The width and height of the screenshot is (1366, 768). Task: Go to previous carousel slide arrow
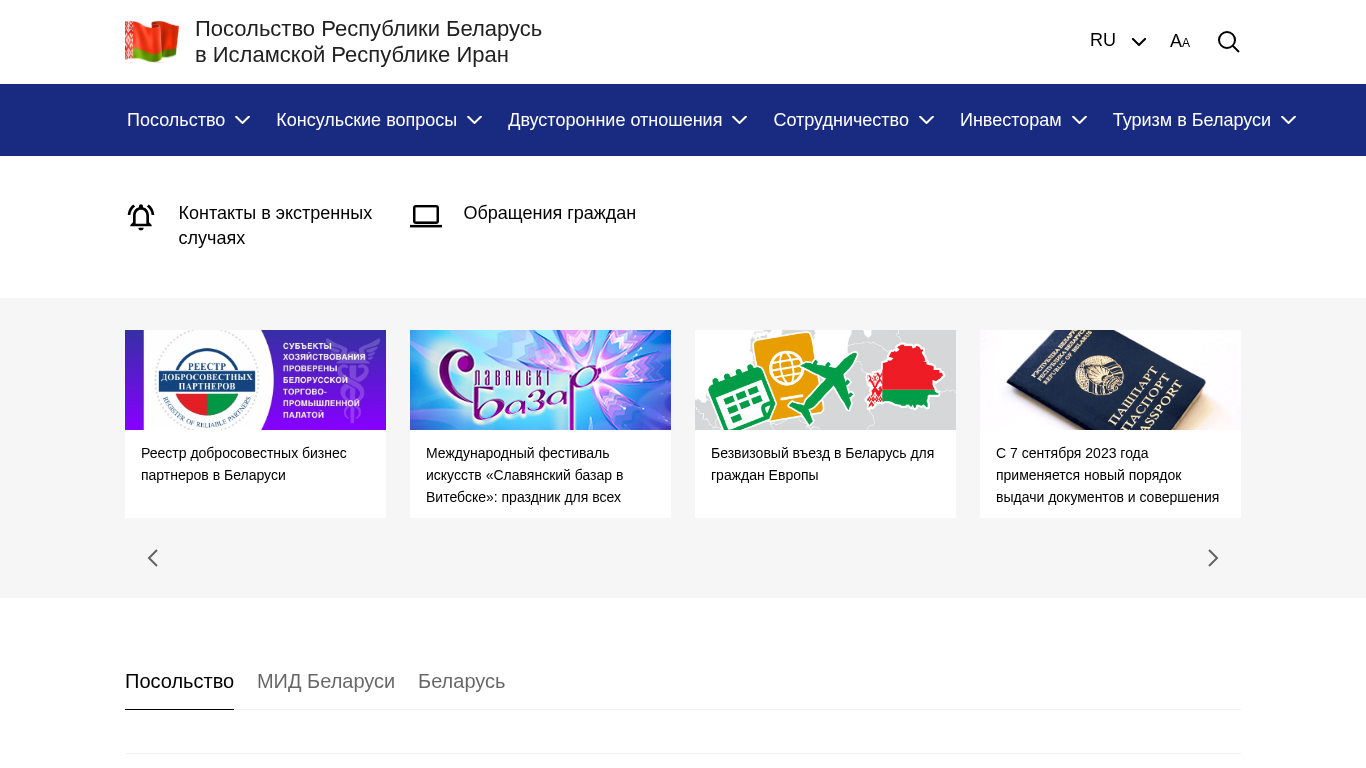(153, 558)
